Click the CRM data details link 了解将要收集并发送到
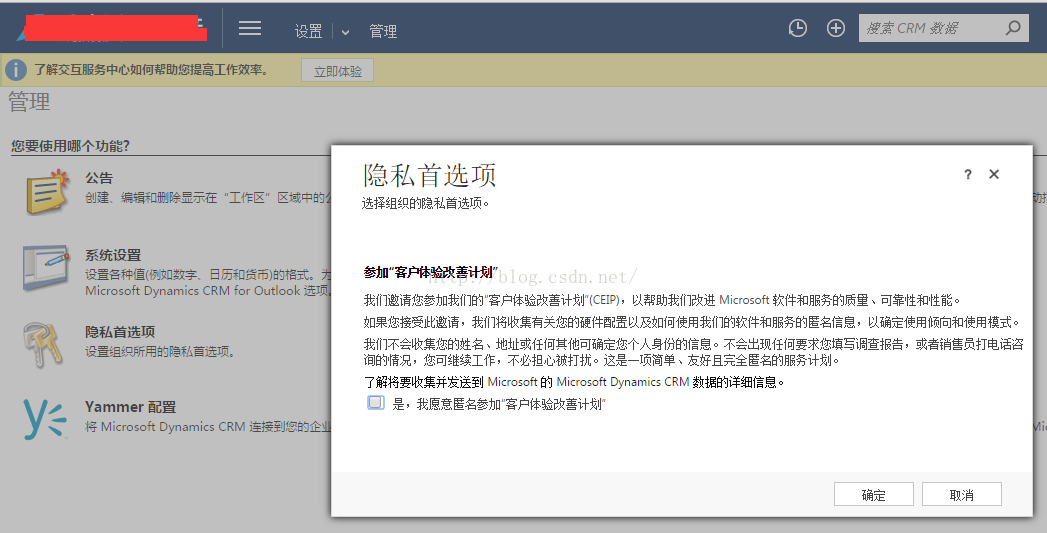The height and width of the screenshot is (533, 1047). pos(574,382)
